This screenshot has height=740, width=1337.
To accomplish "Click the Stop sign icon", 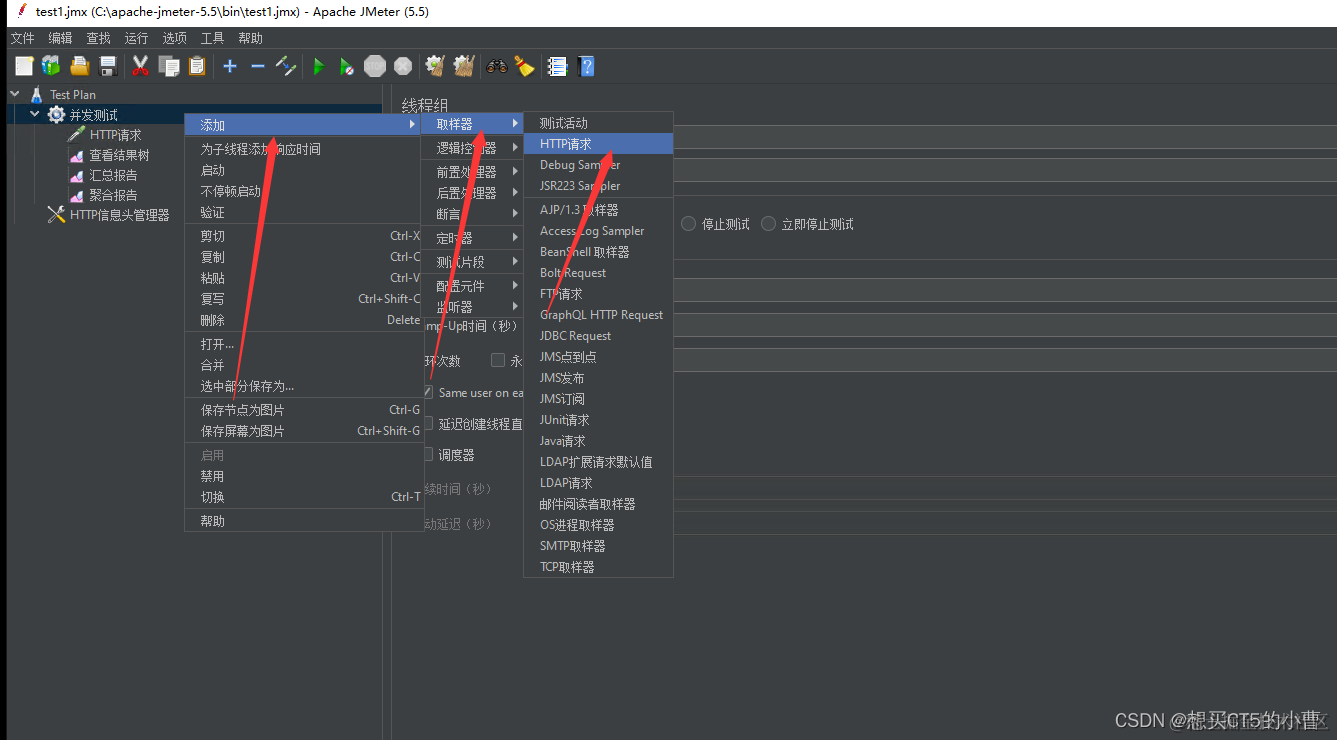I will pyautogui.click(x=375, y=66).
